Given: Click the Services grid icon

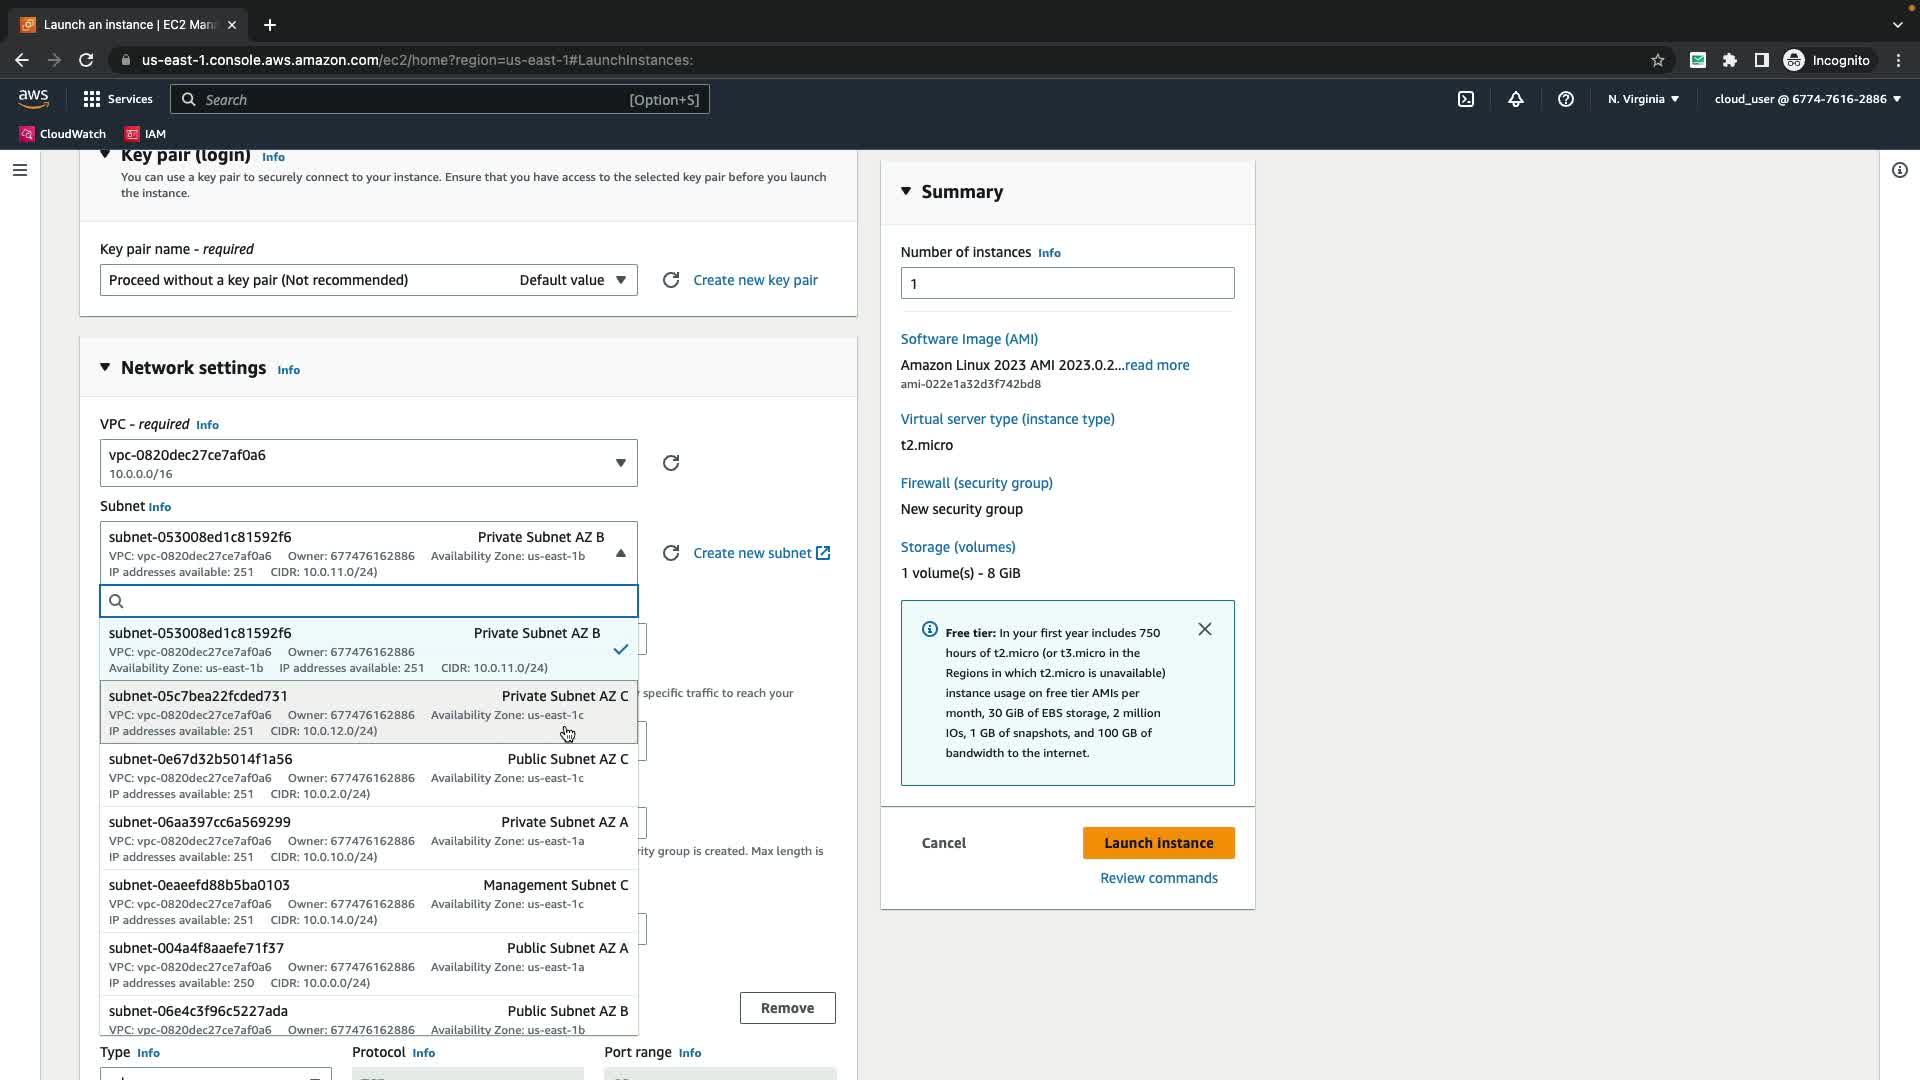Looking at the screenshot, I should [92, 99].
